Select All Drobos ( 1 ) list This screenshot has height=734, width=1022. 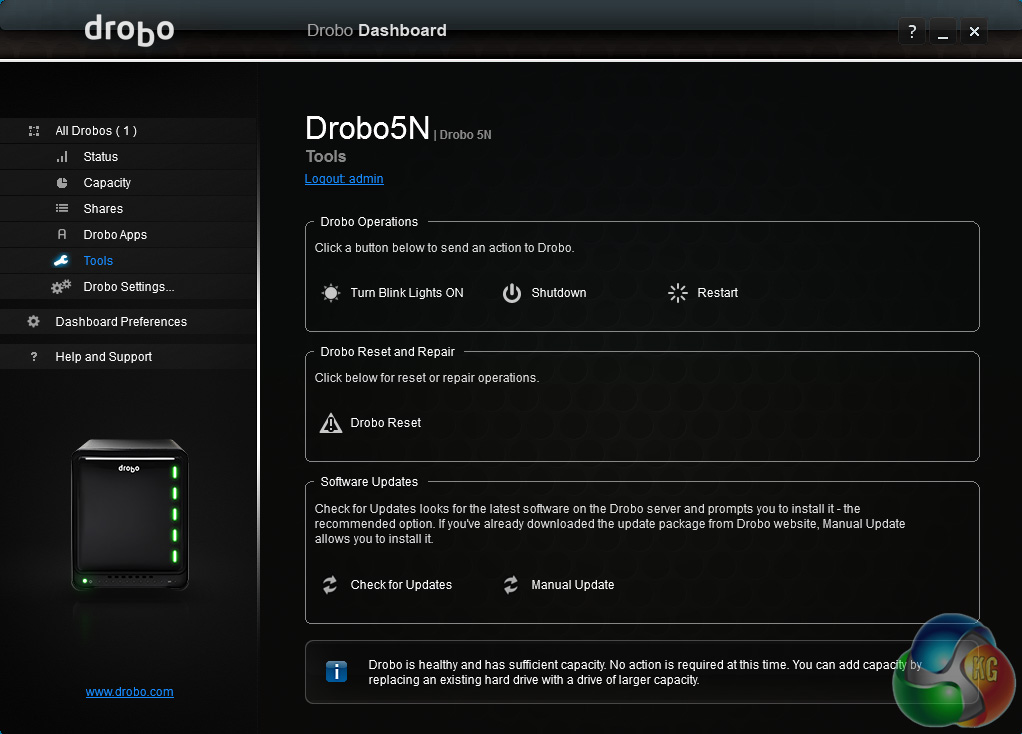point(96,131)
